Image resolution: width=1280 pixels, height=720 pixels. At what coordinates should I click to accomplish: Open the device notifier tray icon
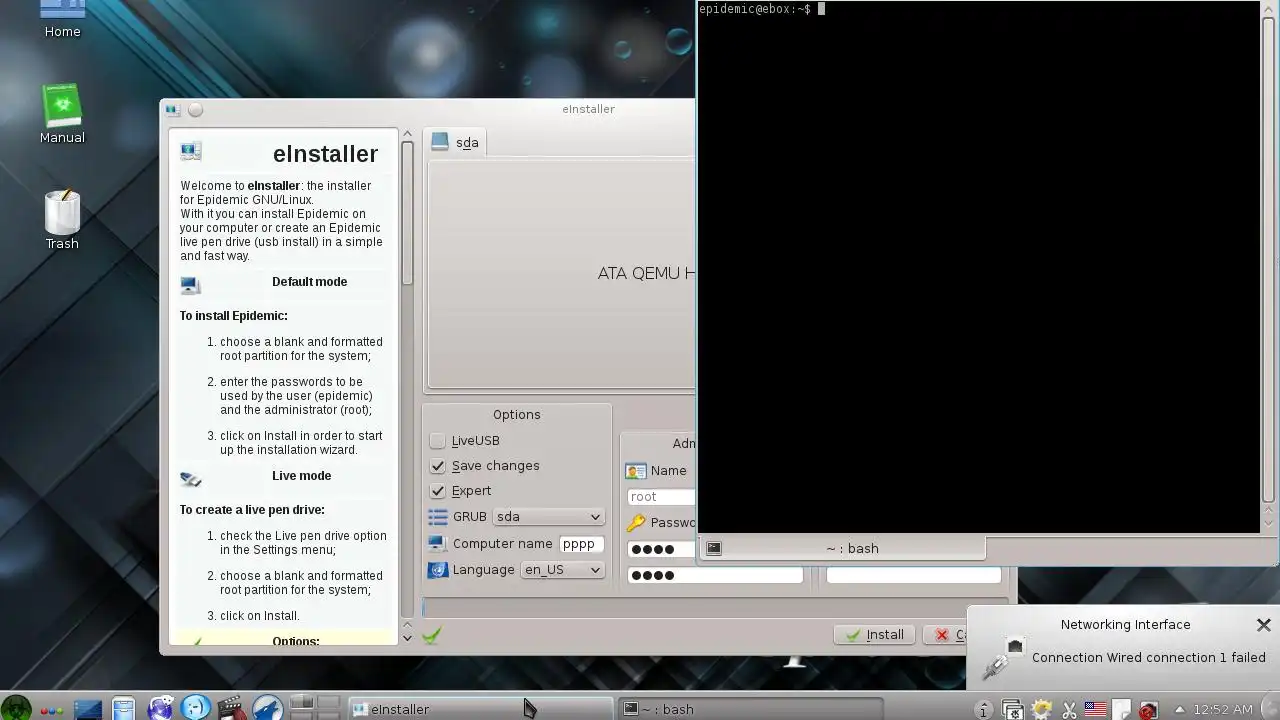click(x=1012, y=710)
